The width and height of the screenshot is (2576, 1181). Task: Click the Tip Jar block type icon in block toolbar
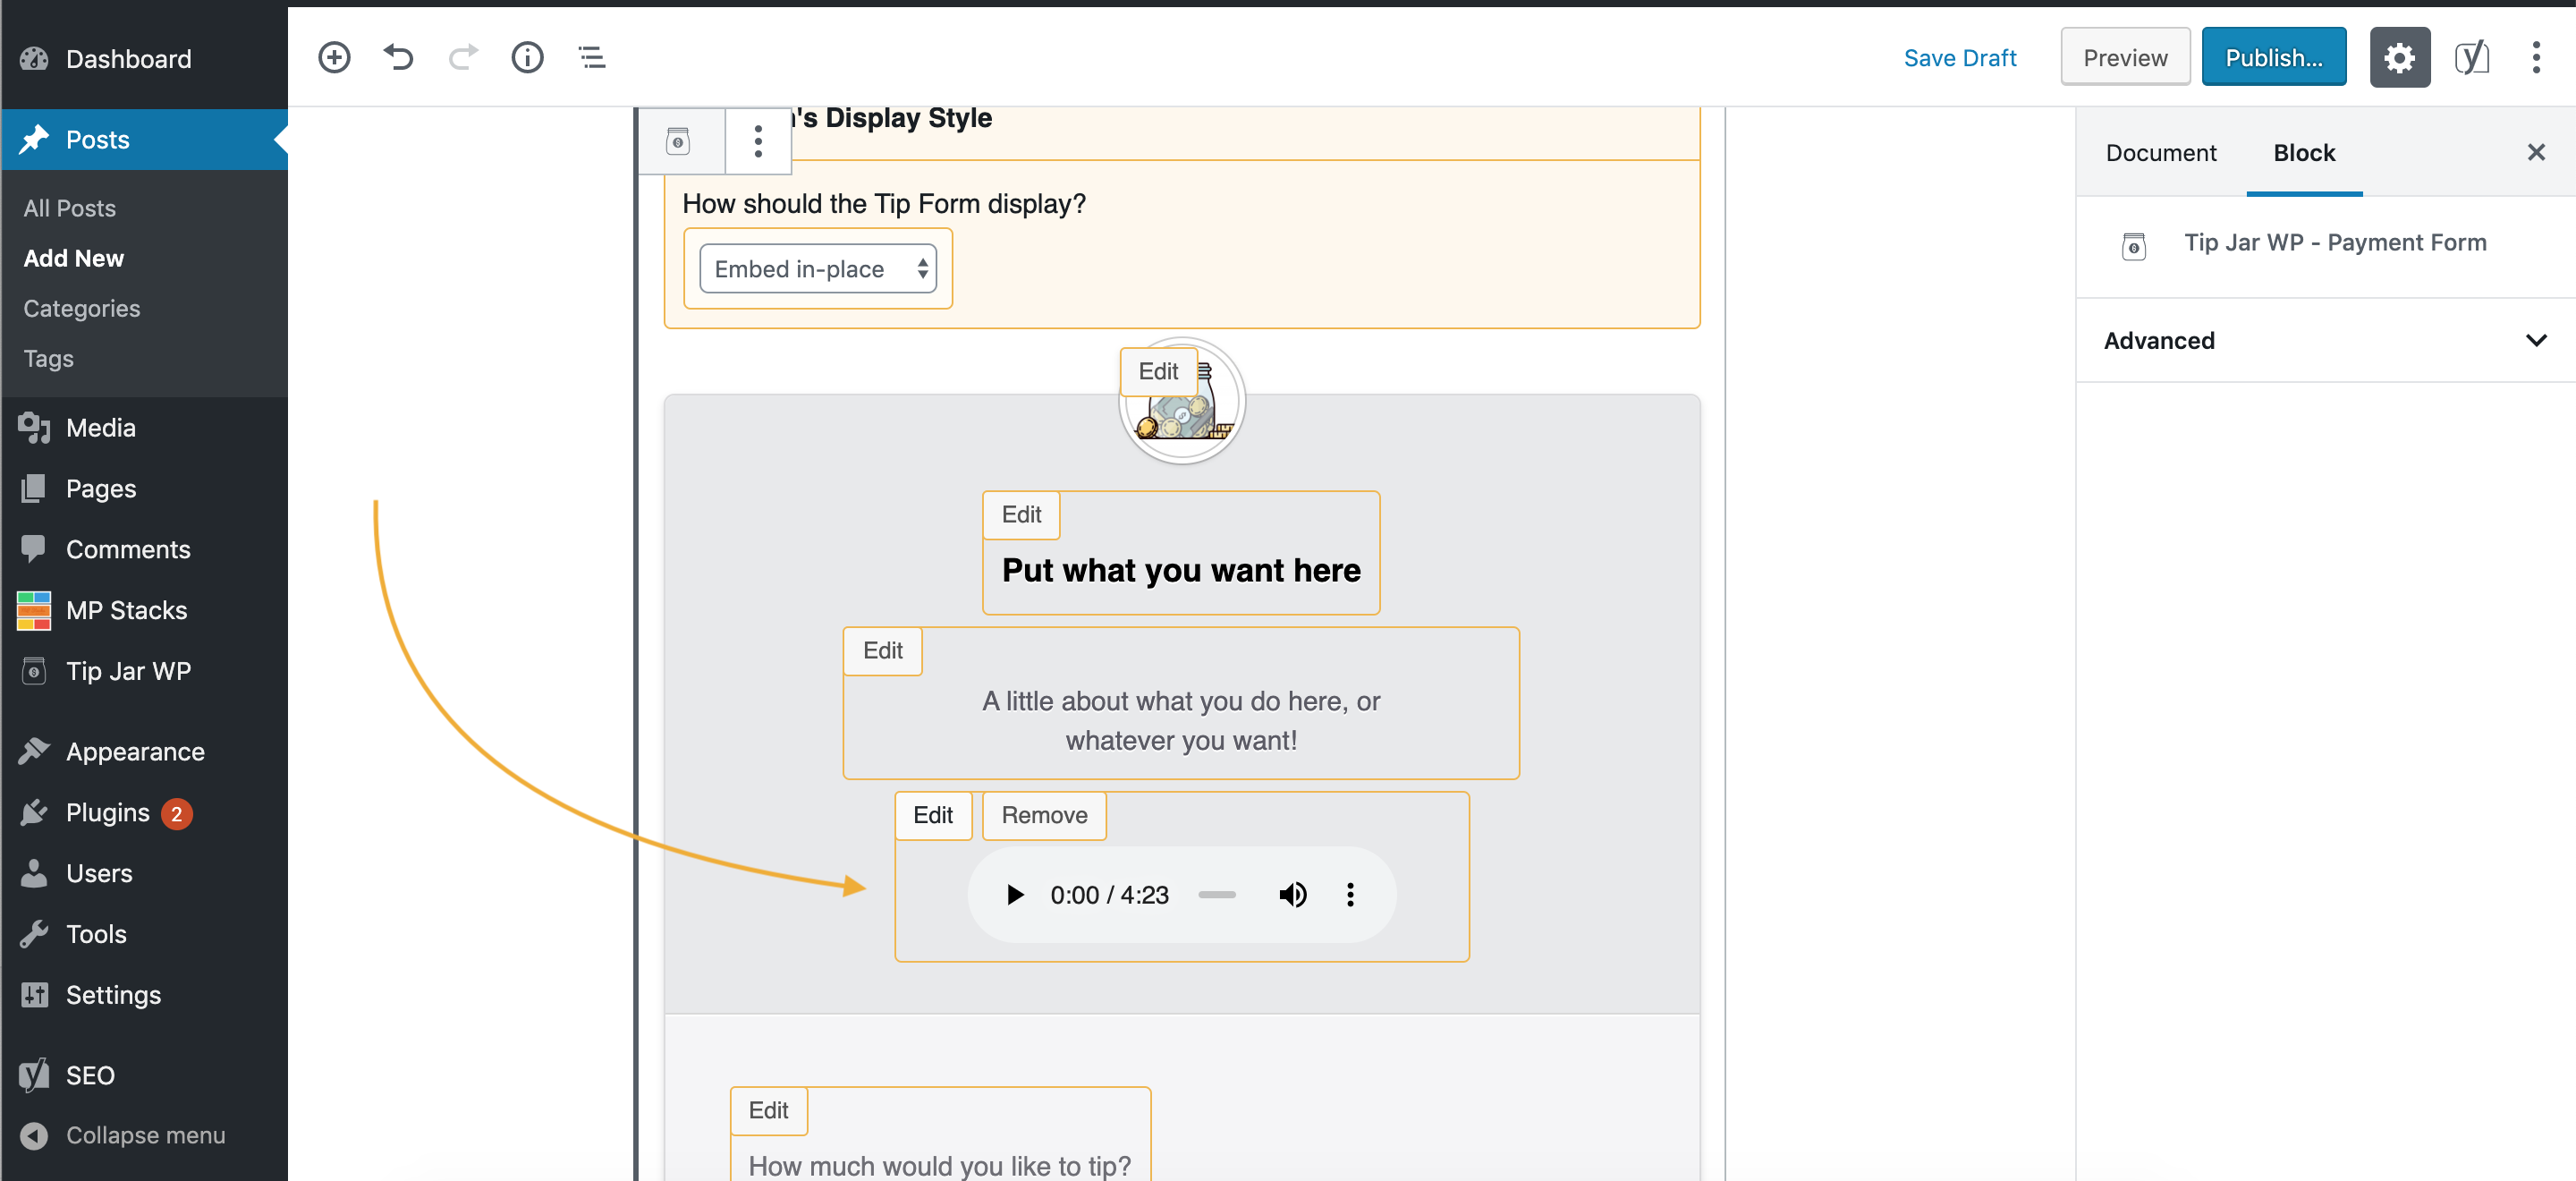coord(678,141)
